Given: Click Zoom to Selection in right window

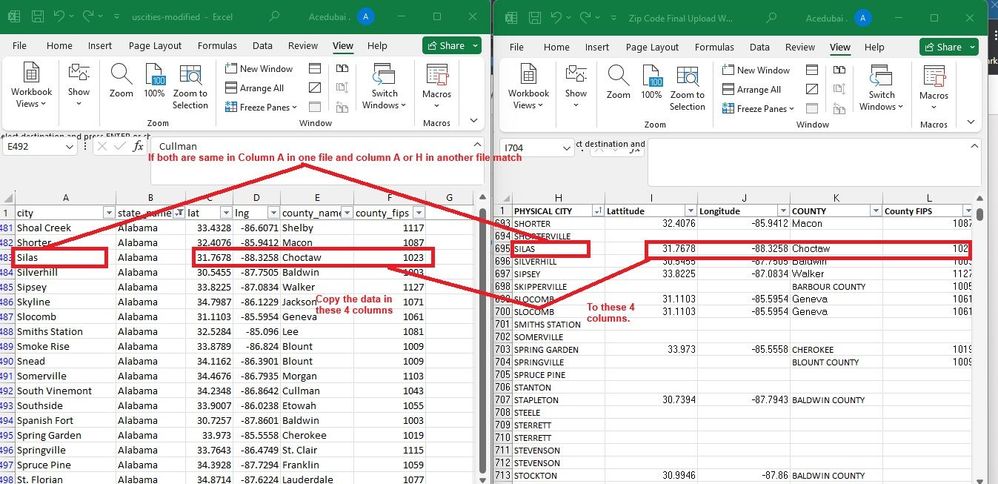Looking at the screenshot, I should coord(687,88).
